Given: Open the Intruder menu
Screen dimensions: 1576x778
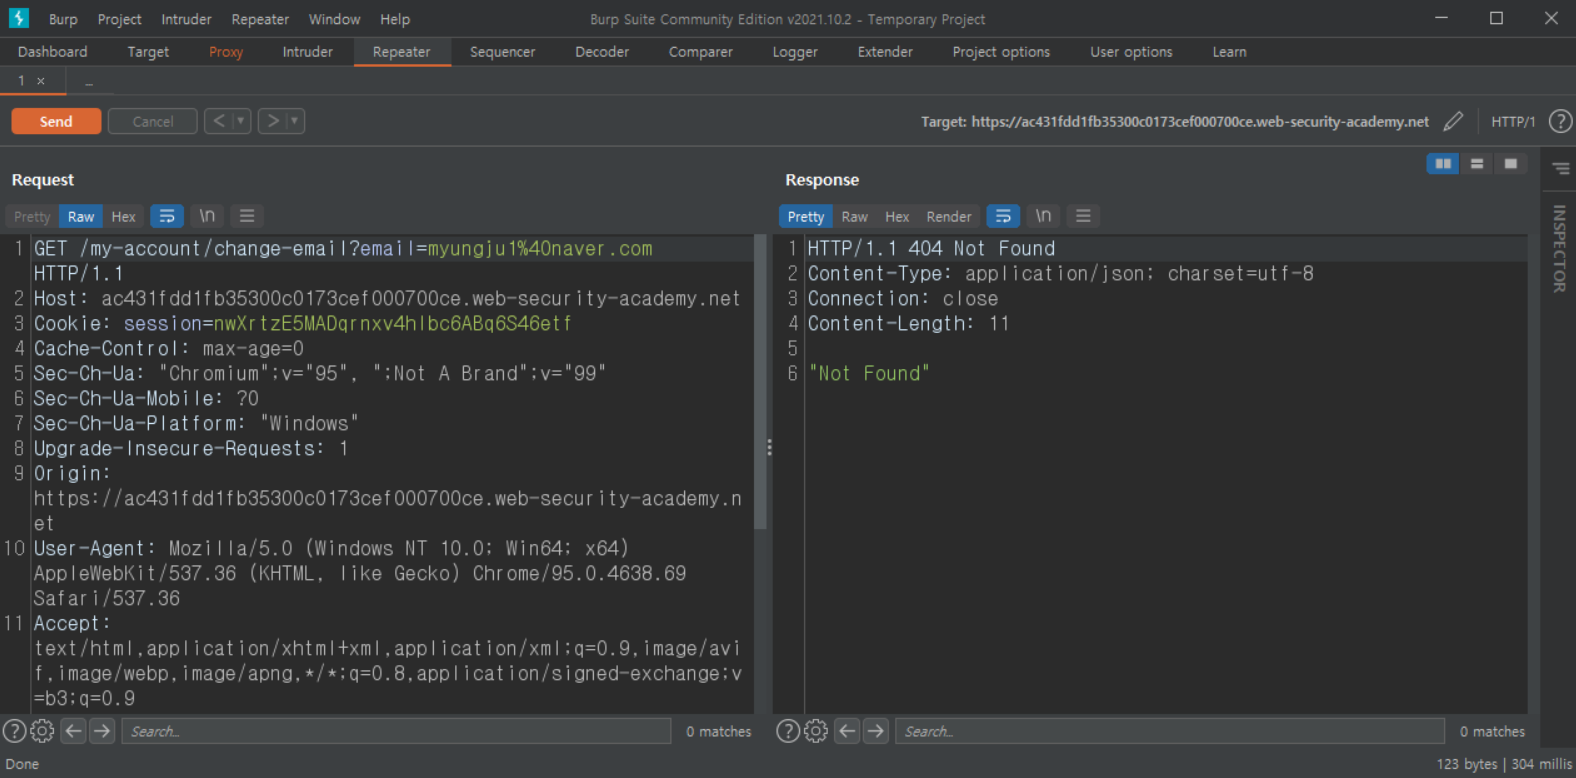Looking at the screenshot, I should (x=187, y=19).
